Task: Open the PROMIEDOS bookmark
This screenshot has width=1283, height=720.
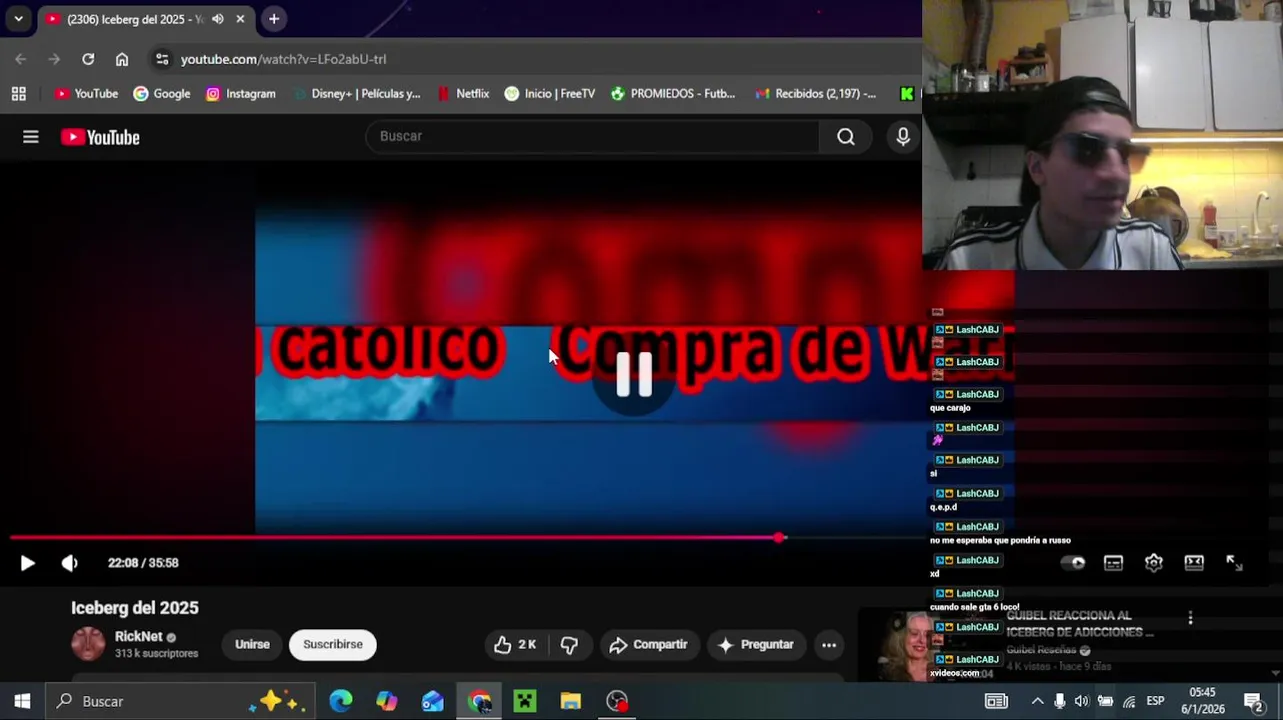Action: pyautogui.click(x=672, y=94)
